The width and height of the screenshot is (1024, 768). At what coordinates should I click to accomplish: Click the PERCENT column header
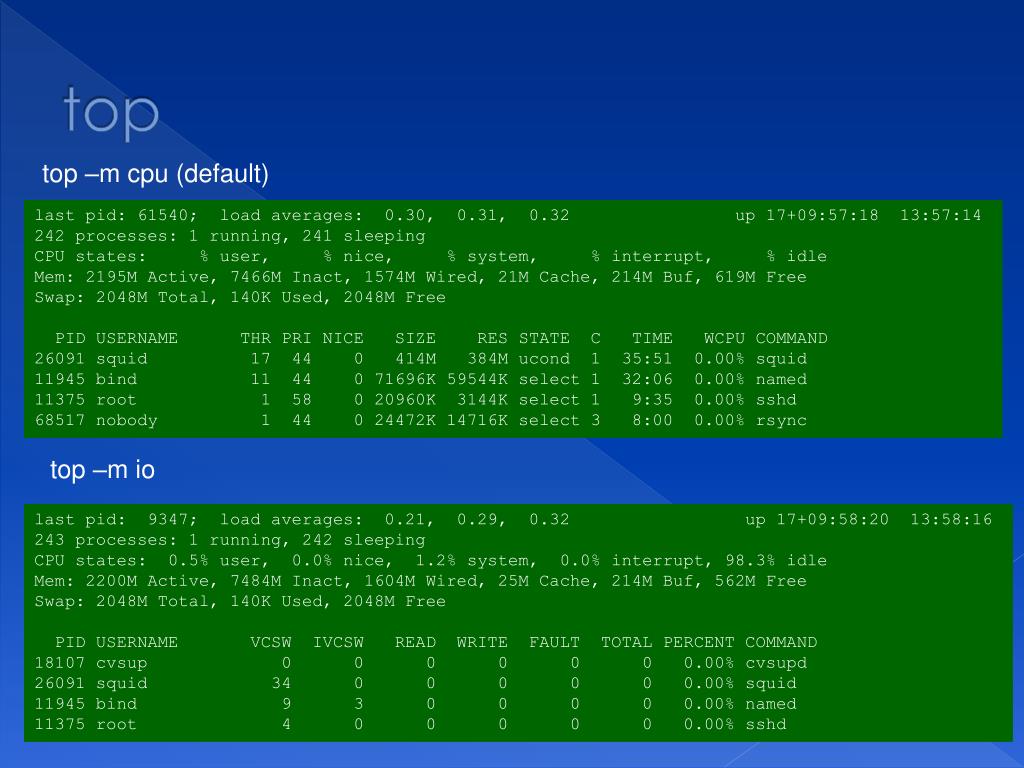(699, 643)
